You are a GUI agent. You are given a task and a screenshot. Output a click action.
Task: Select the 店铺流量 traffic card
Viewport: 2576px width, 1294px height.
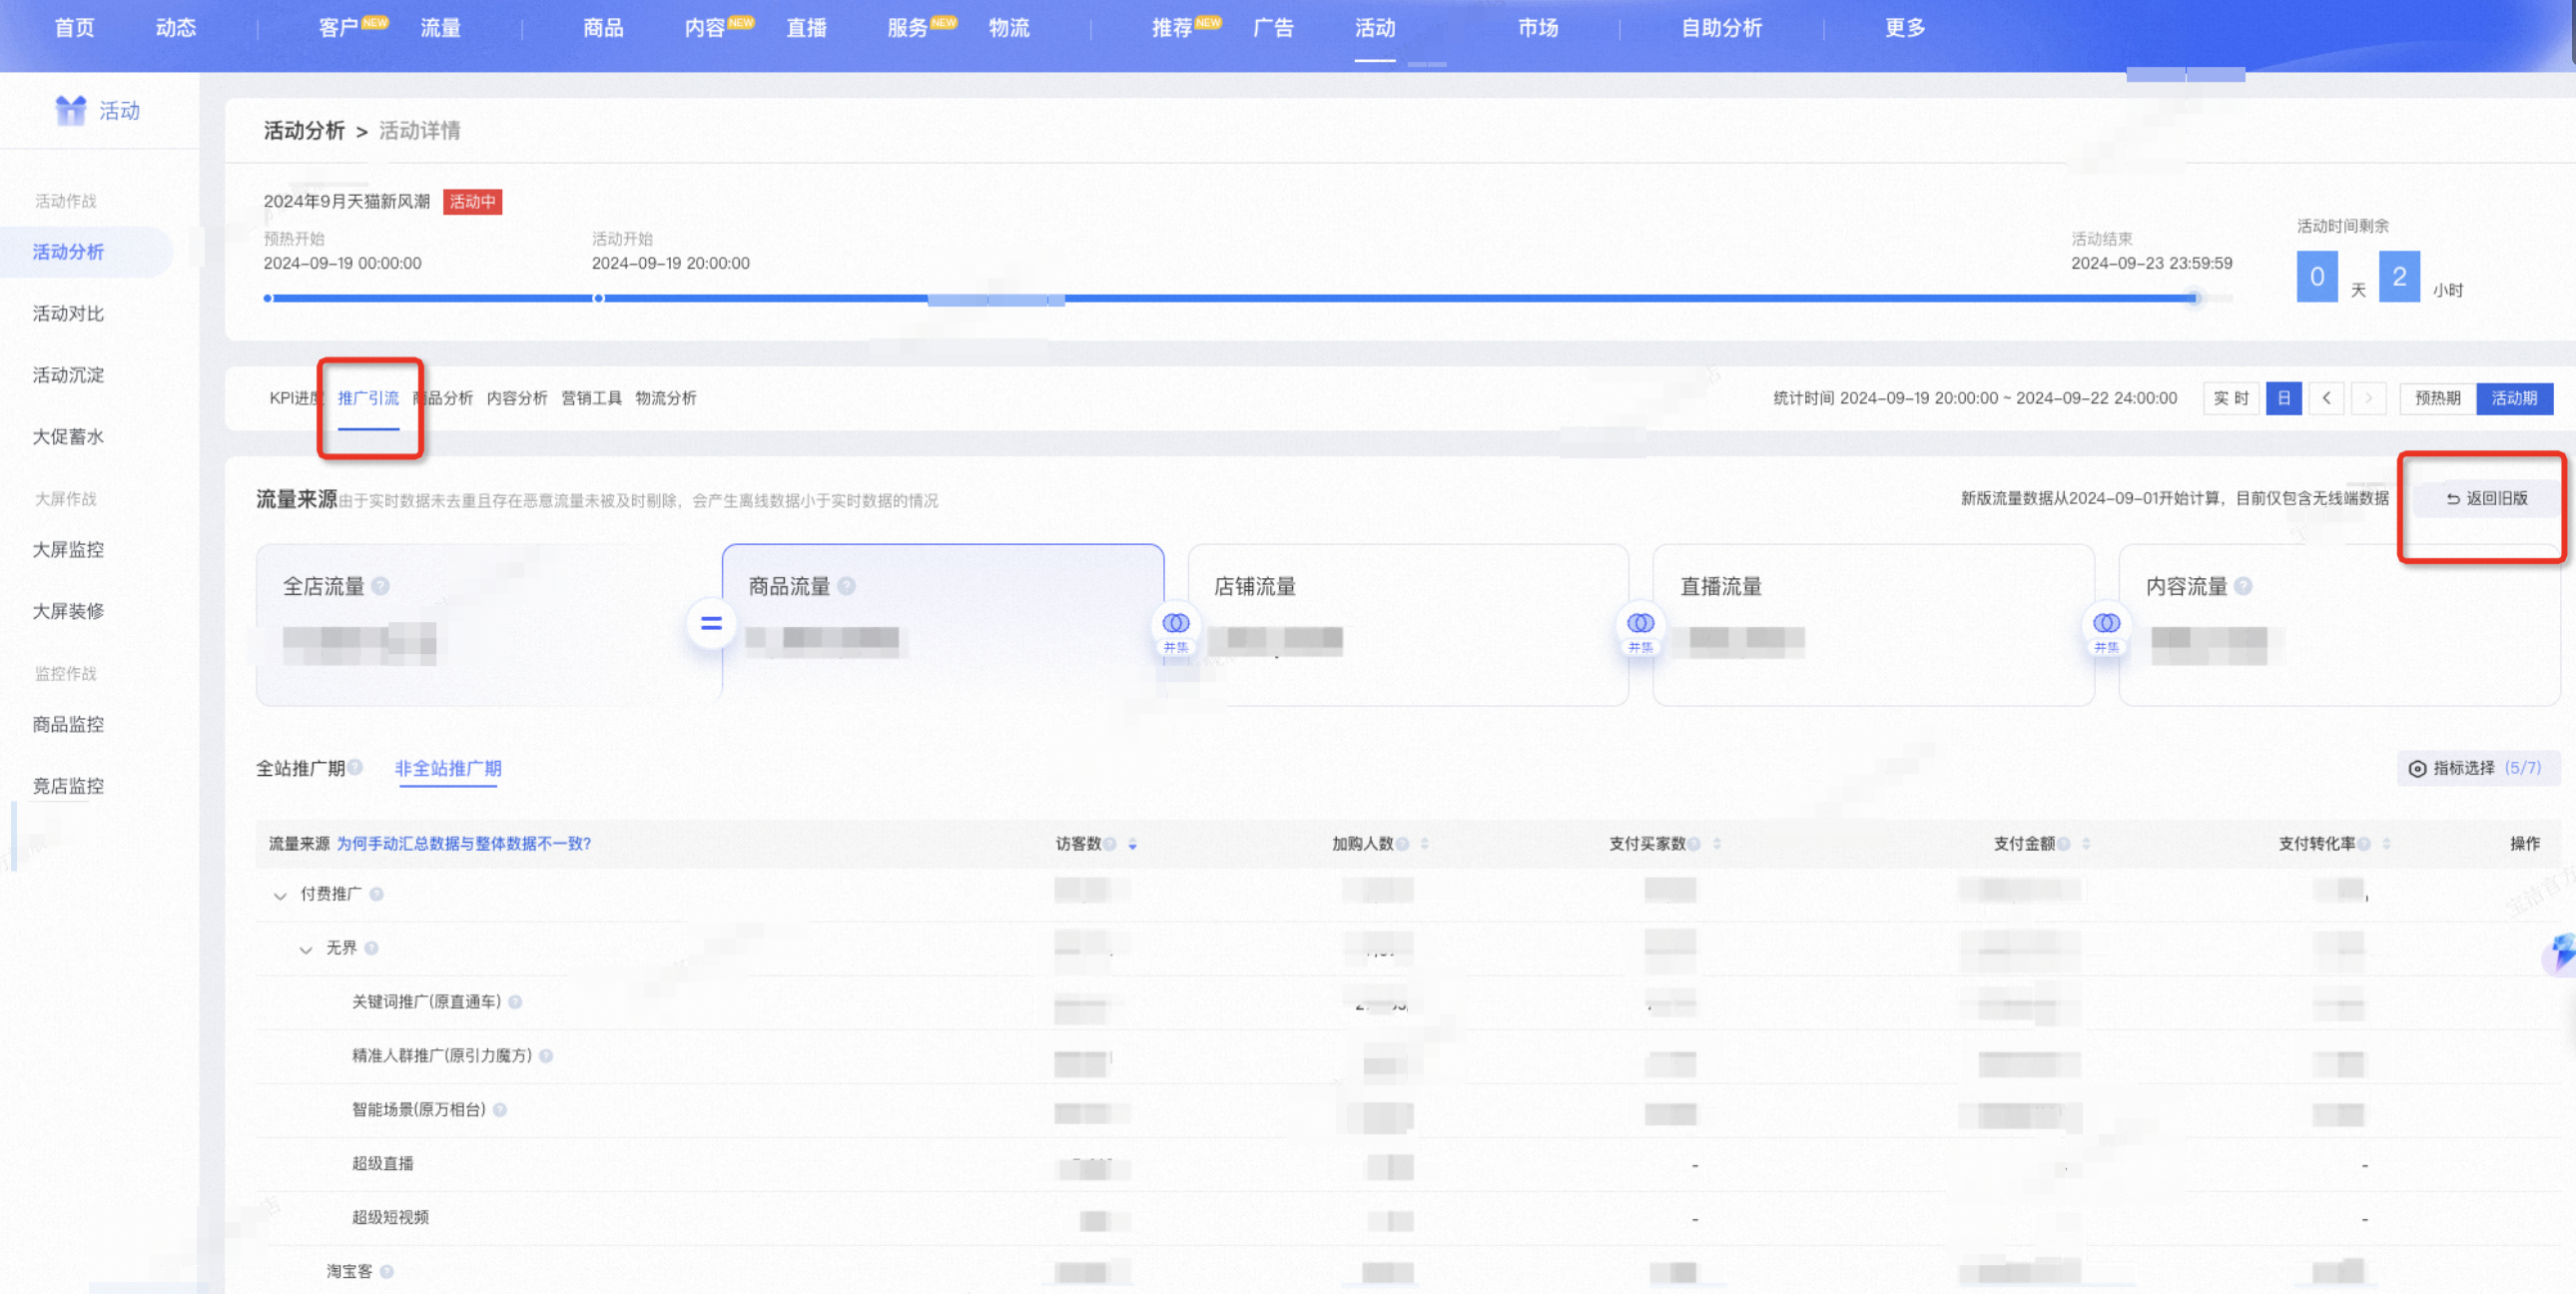(x=1408, y=625)
